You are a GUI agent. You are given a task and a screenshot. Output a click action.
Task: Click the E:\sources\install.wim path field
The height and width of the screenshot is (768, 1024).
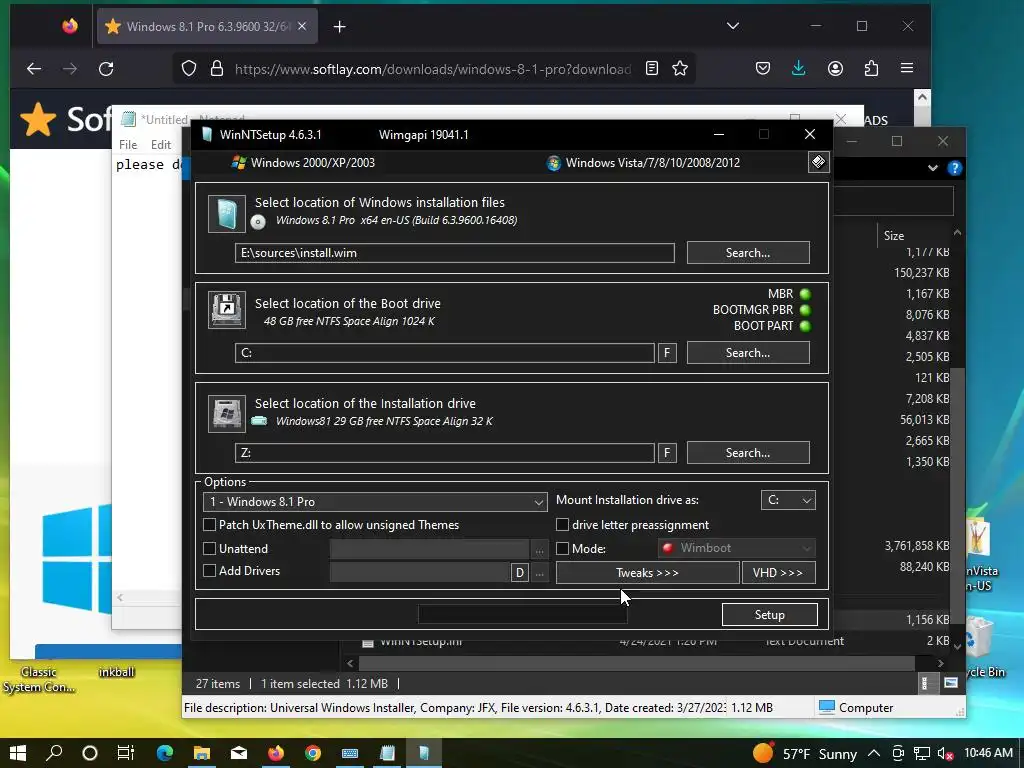tap(455, 253)
